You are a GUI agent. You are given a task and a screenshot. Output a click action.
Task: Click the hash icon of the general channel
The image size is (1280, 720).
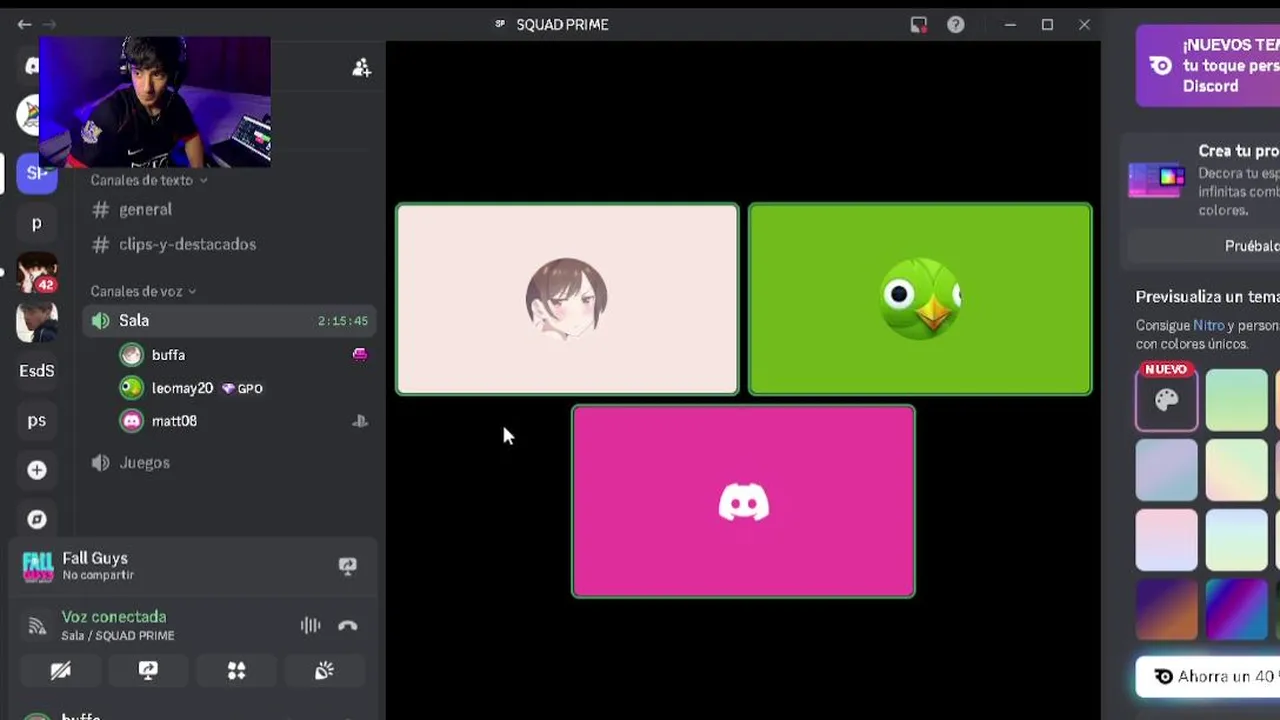click(100, 210)
